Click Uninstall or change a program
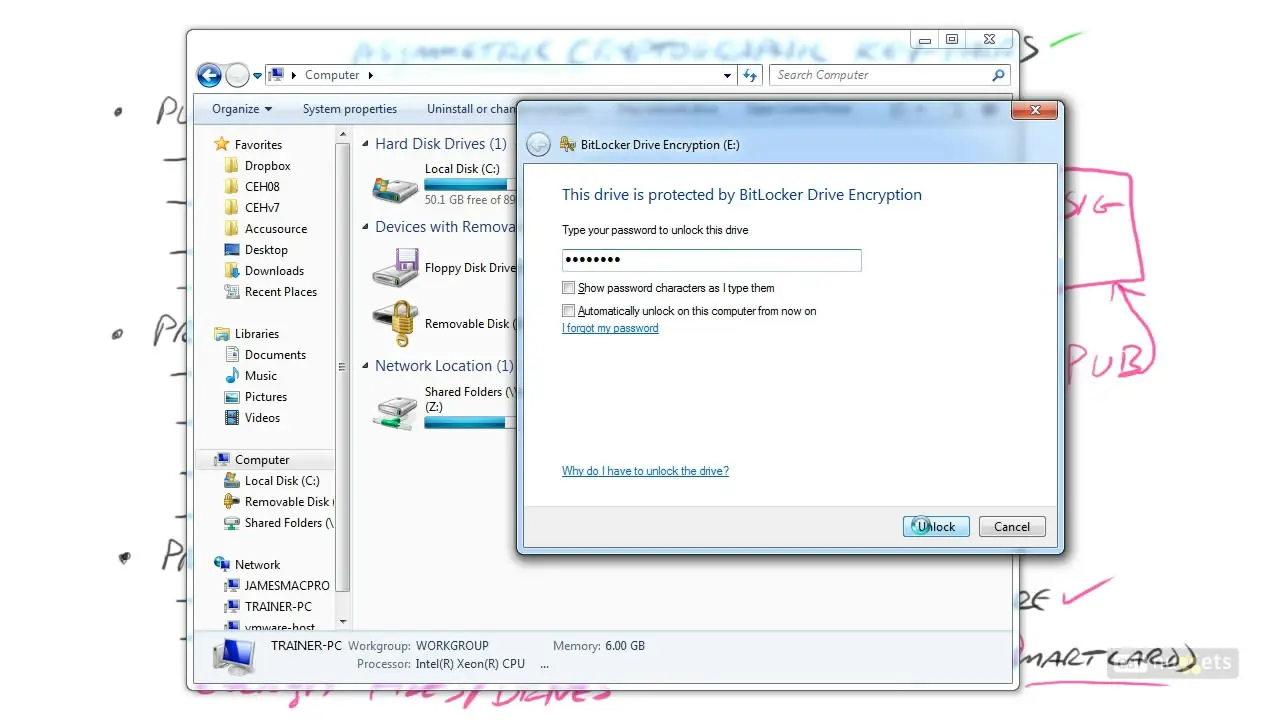Viewport: 1280px width, 720px height. click(471, 109)
